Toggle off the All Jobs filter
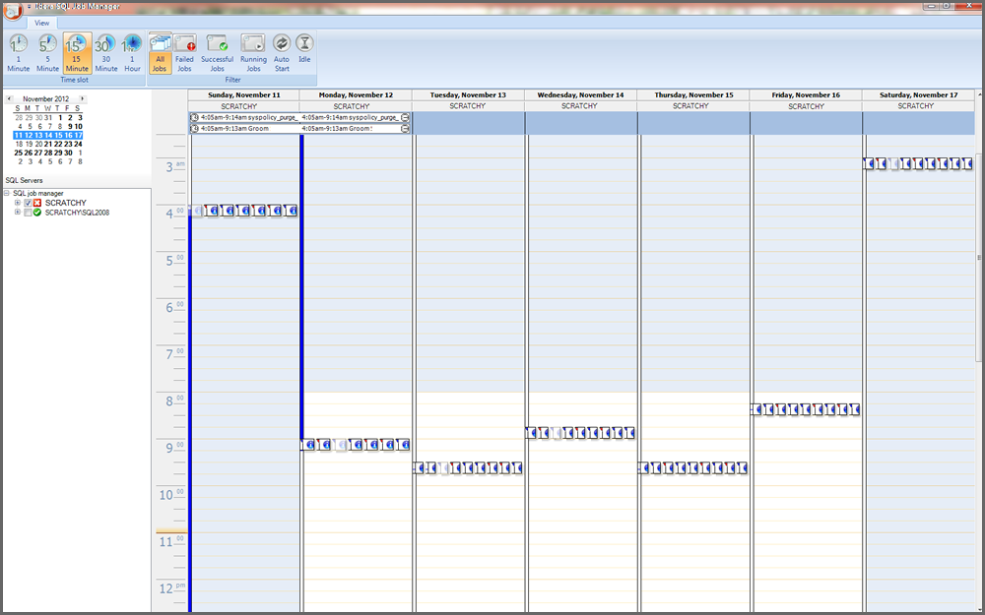Screen dimensions: 985x615 [x=158, y=48]
